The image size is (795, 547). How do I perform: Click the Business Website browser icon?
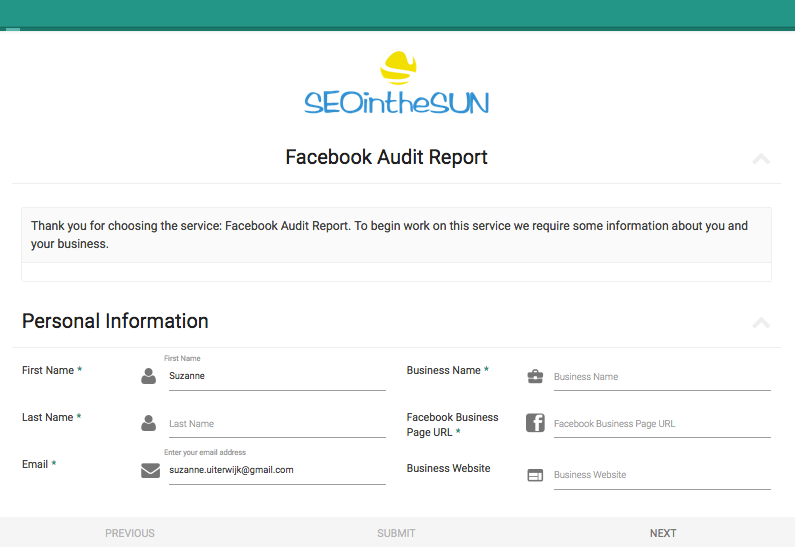click(x=535, y=475)
